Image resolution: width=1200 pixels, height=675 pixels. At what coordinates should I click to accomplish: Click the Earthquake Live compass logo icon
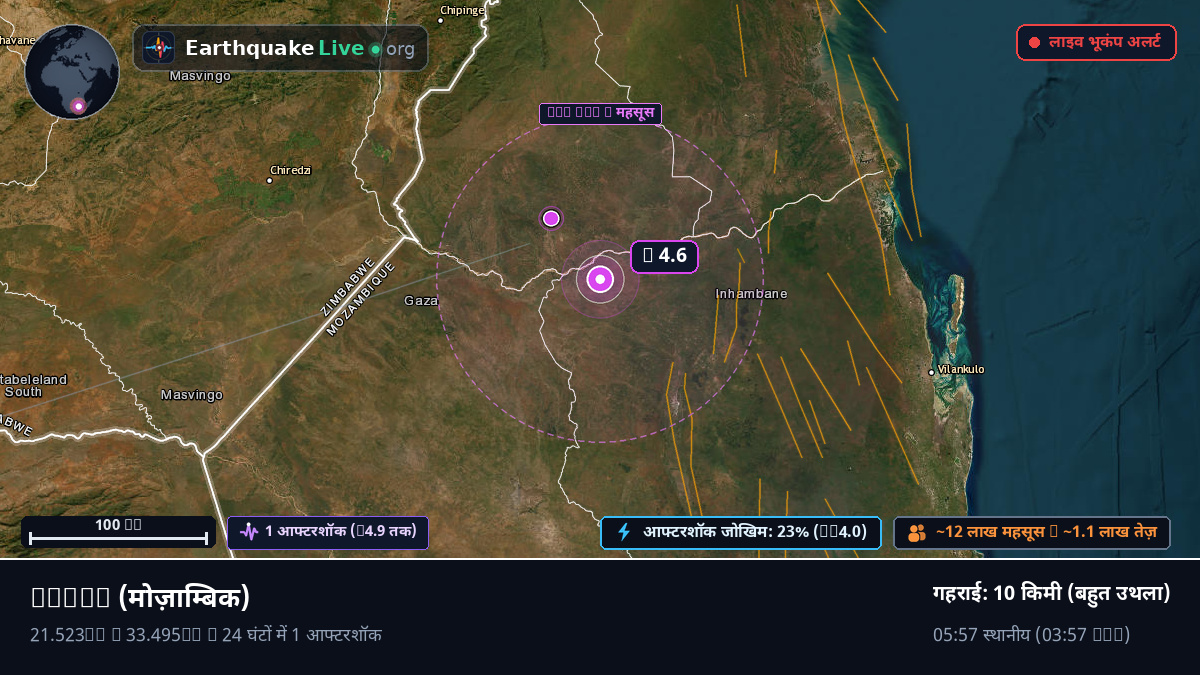159,48
